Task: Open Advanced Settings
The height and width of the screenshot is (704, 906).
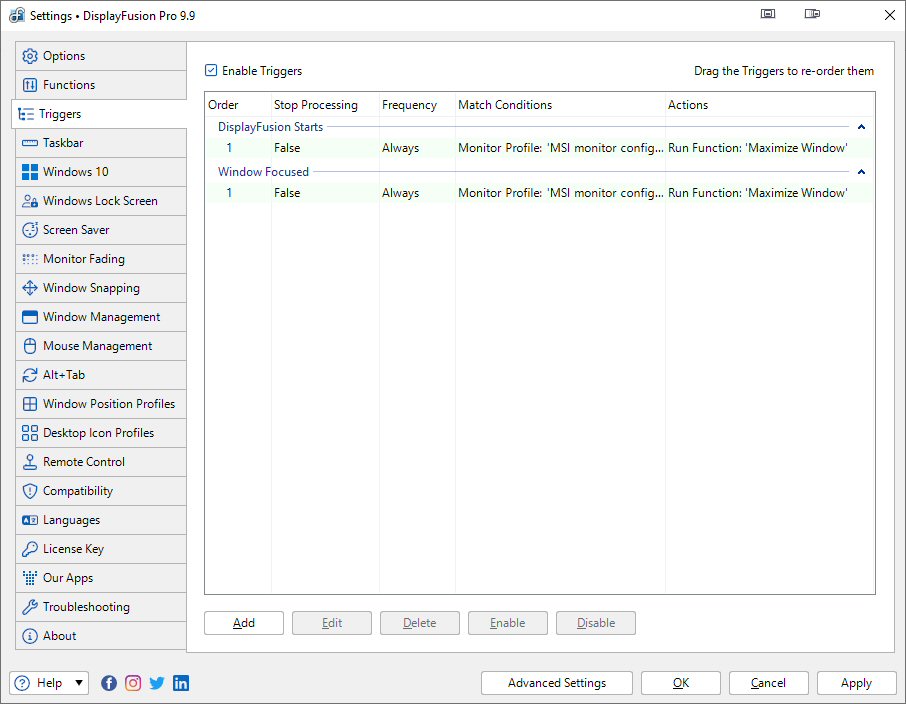Action: 557,683
